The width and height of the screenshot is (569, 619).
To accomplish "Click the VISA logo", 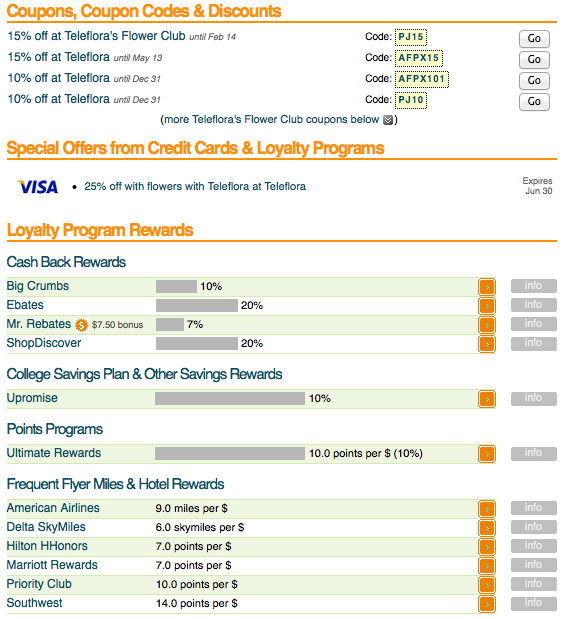I will (x=38, y=187).
